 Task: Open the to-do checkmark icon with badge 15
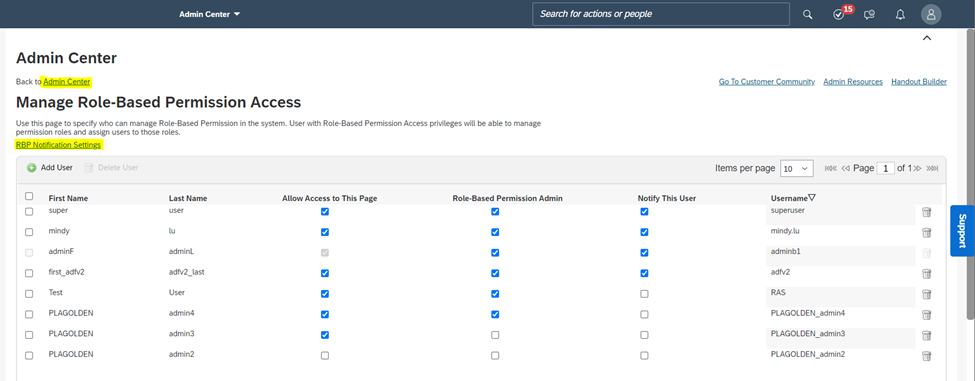(x=839, y=14)
